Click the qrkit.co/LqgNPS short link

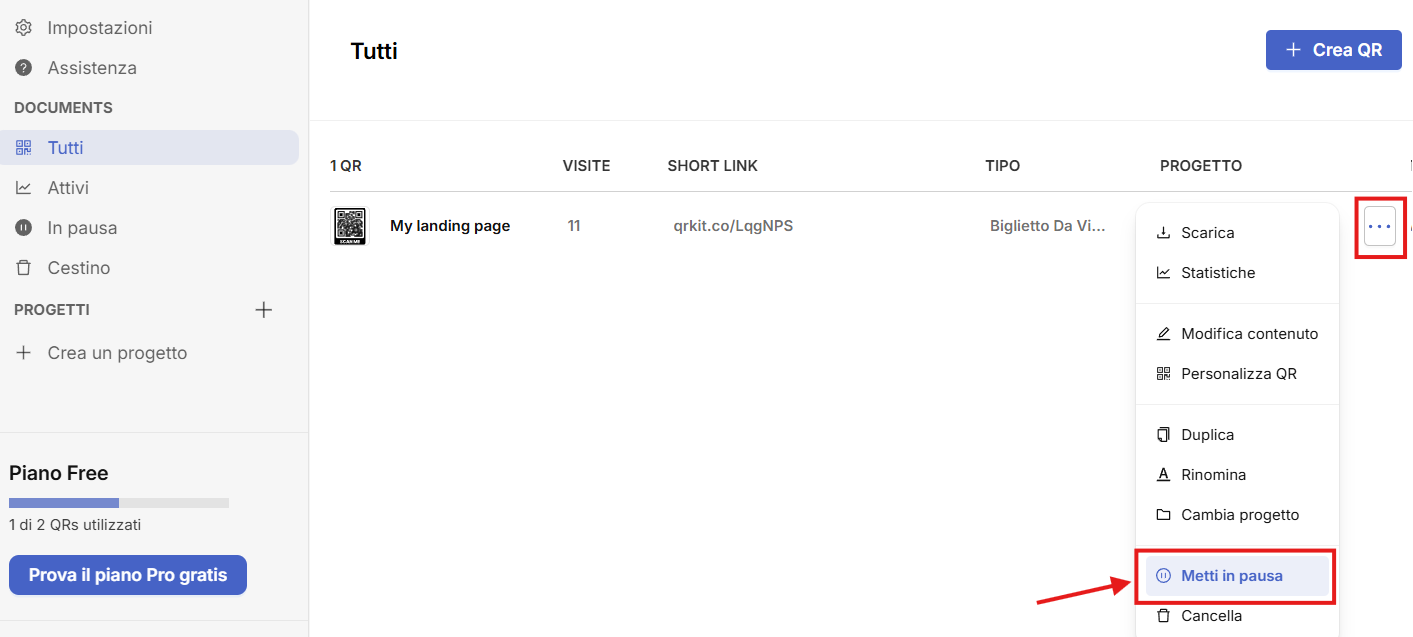[x=733, y=226]
